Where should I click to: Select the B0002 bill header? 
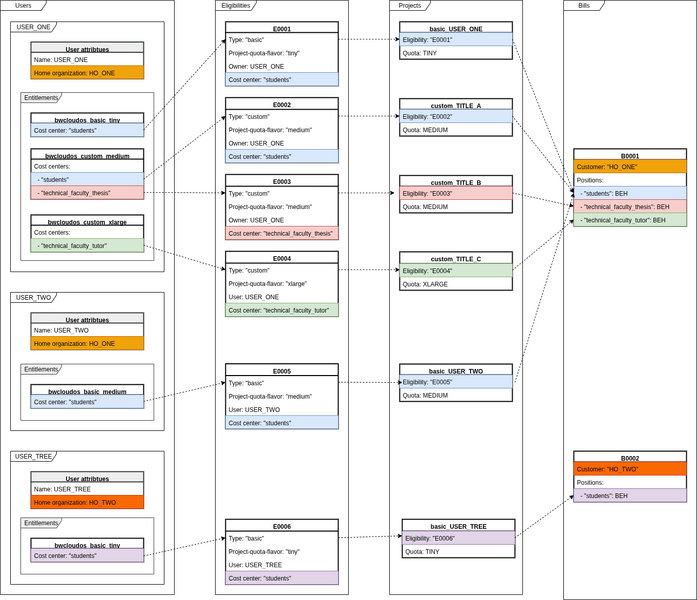point(629,458)
